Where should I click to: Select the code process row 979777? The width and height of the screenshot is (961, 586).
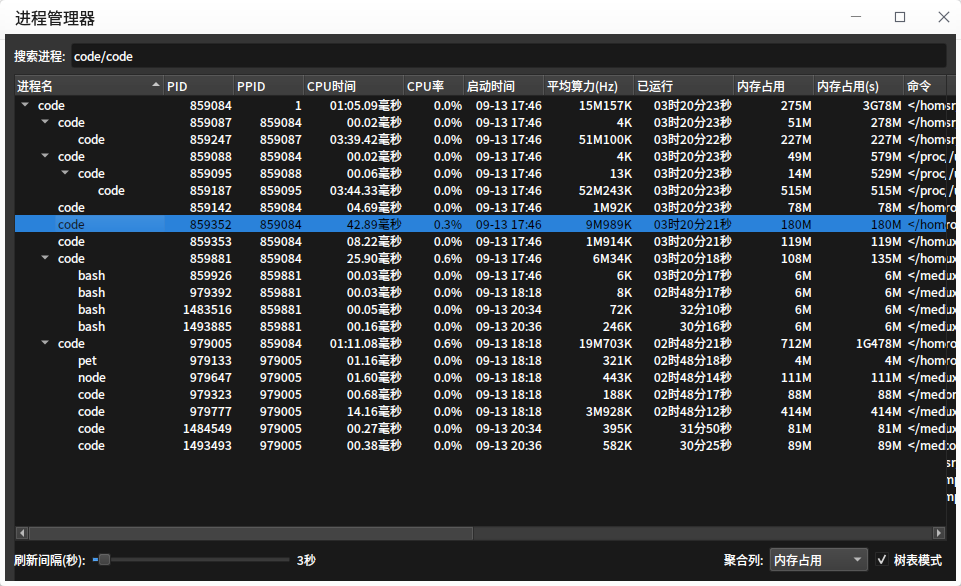480,411
